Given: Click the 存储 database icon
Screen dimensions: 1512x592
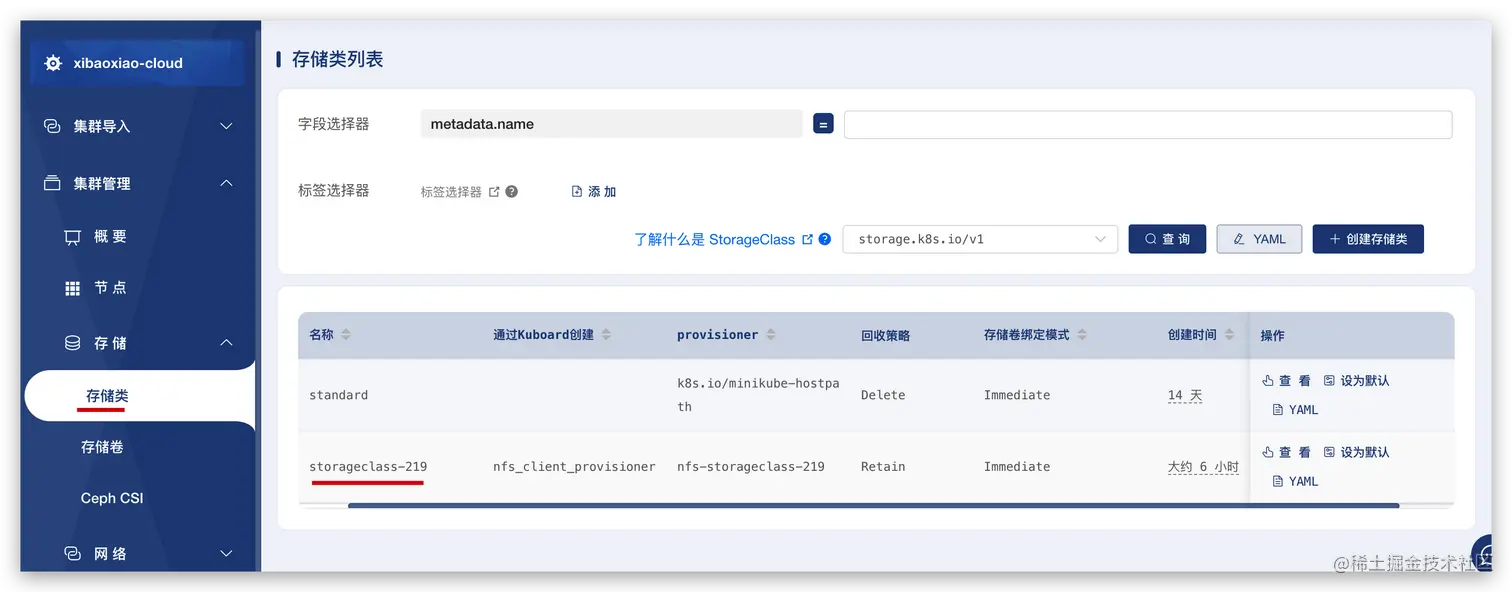Looking at the screenshot, I should tap(72, 343).
